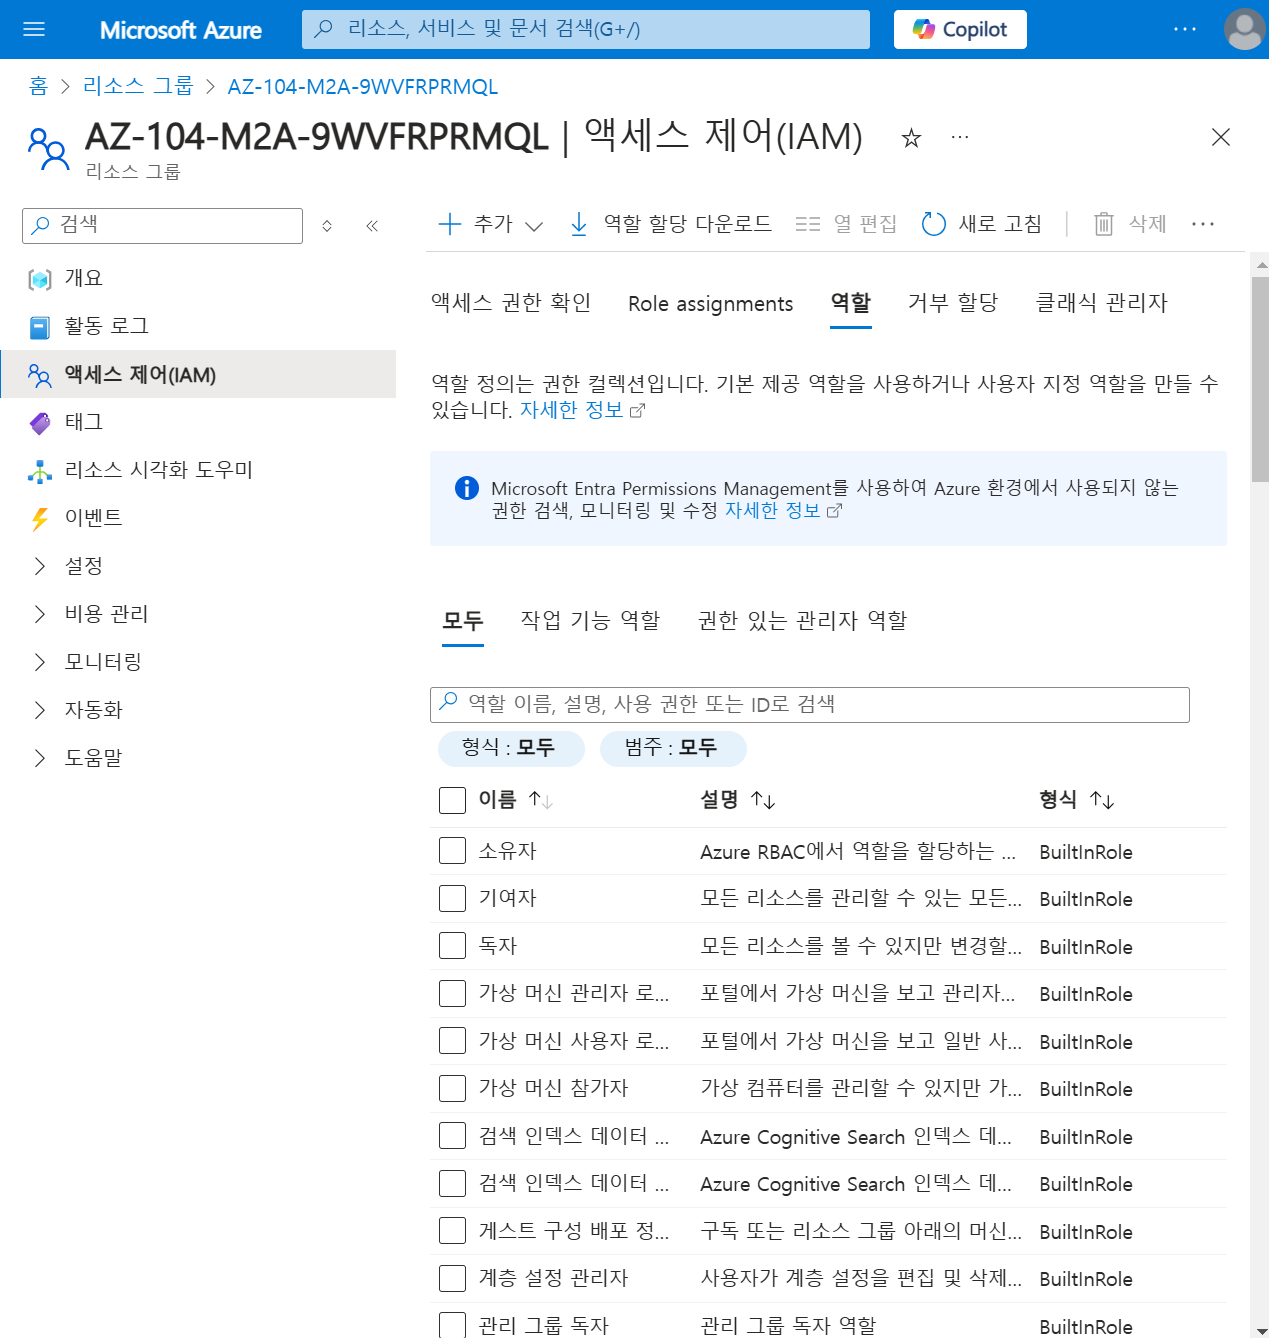Open Copilot assistant
The height and width of the screenshot is (1338, 1269).
coord(960,29)
